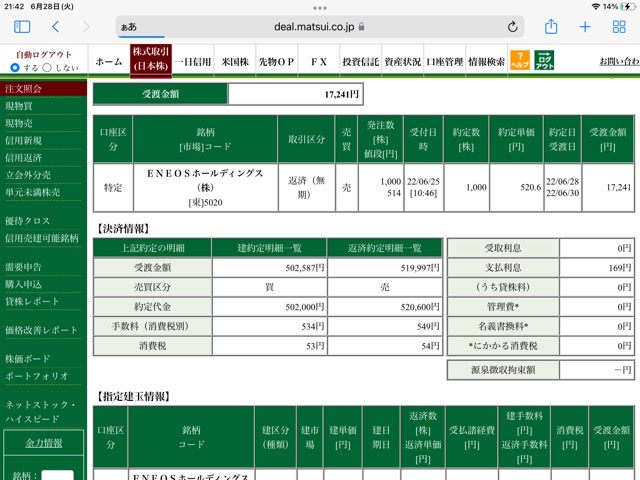The width and height of the screenshot is (640, 480).
Task: Open the 情報検索 tab
Action: click(487, 62)
